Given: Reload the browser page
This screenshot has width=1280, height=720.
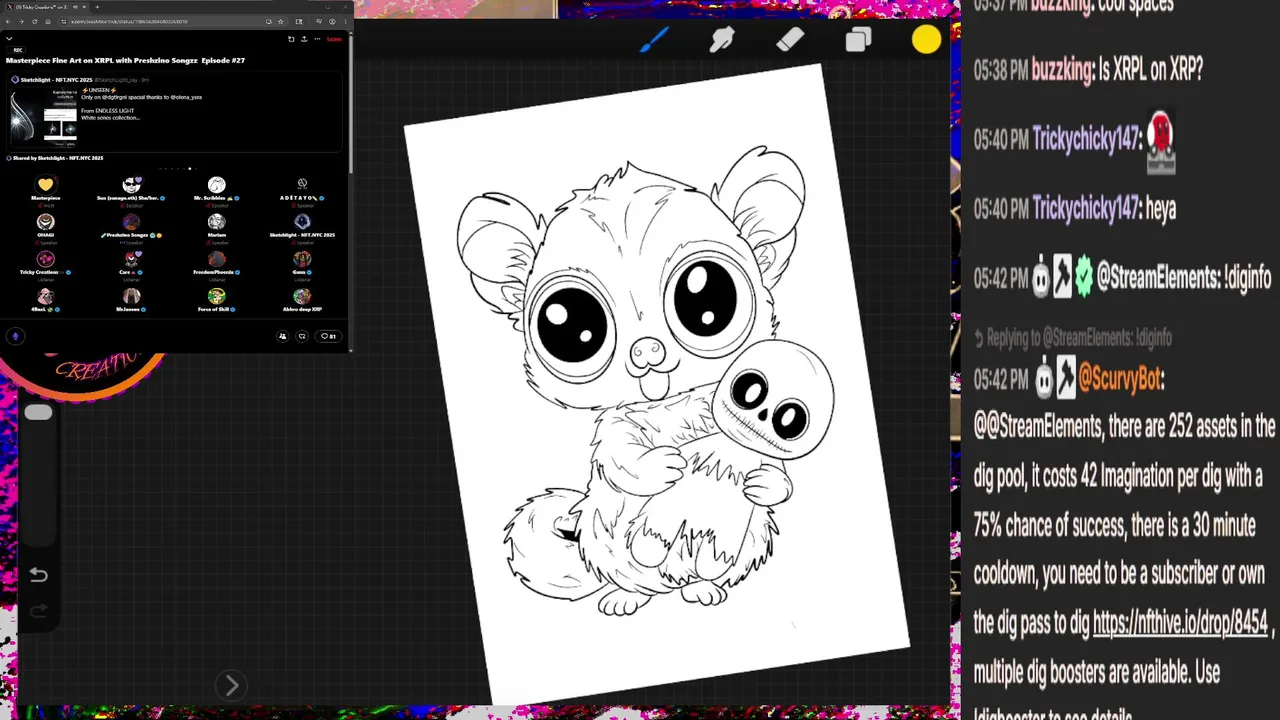Looking at the screenshot, I should click(x=35, y=21).
